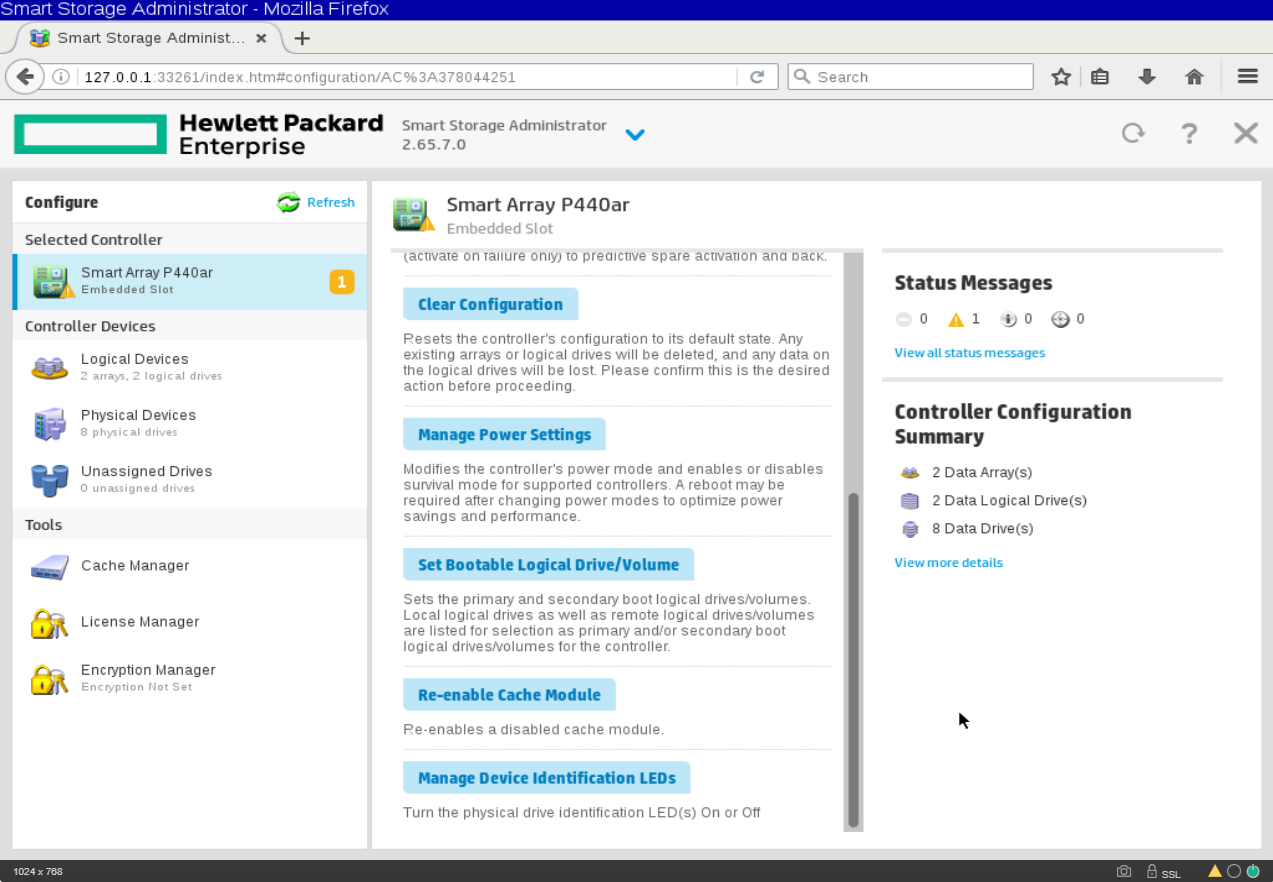Click Manage Device Identification LEDs button
The image size is (1273, 882).
point(546,777)
